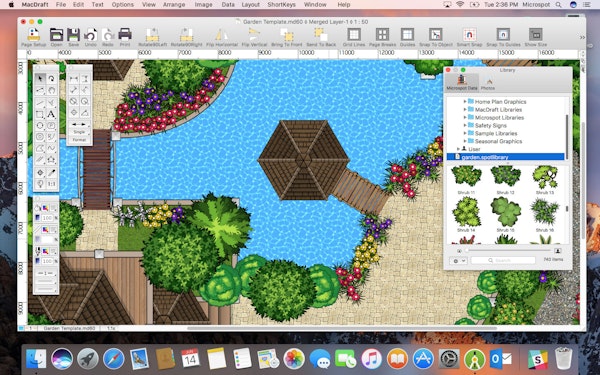Select the Shrub 15 library thumbnail
This screenshot has width=600, height=375.
(505, 214)
